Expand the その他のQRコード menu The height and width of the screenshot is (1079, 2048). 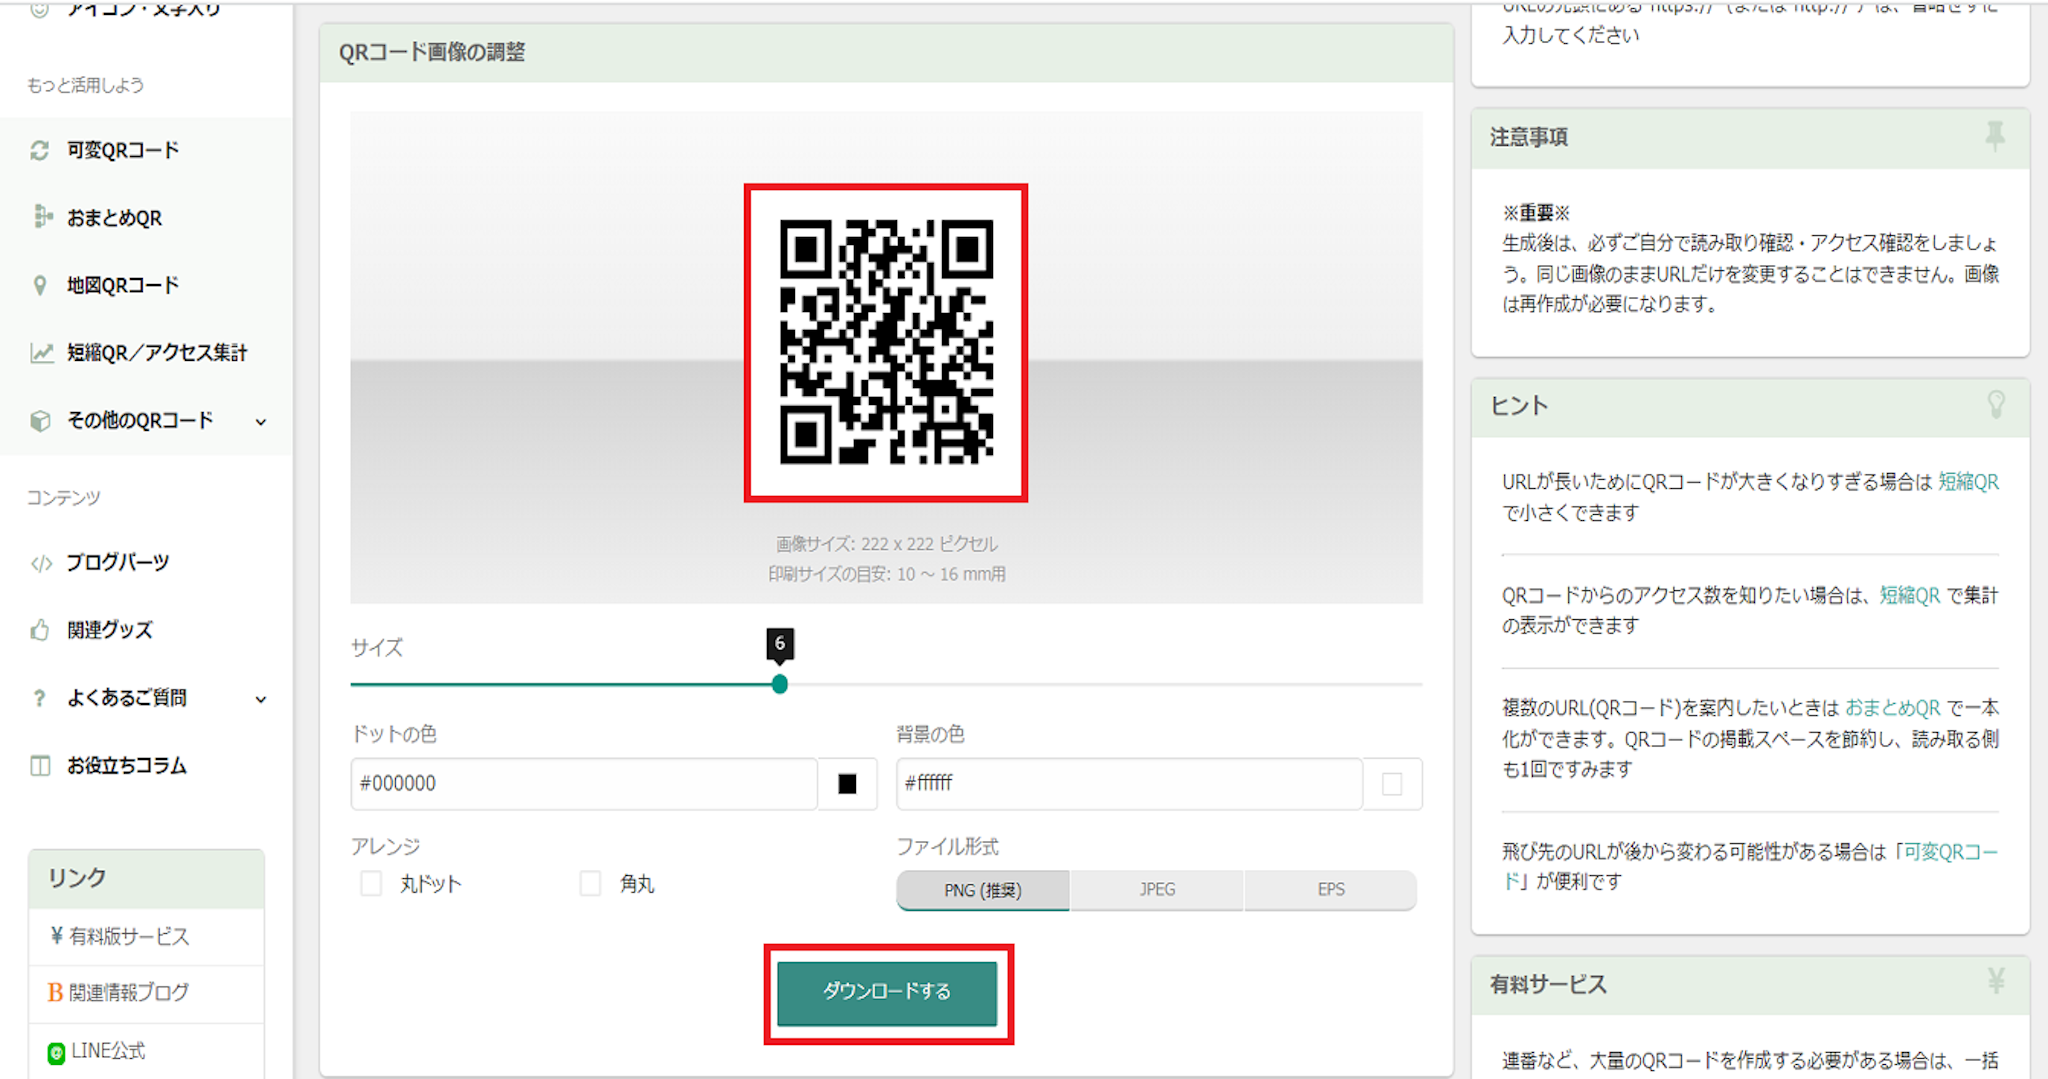click(x=260, y=421)
